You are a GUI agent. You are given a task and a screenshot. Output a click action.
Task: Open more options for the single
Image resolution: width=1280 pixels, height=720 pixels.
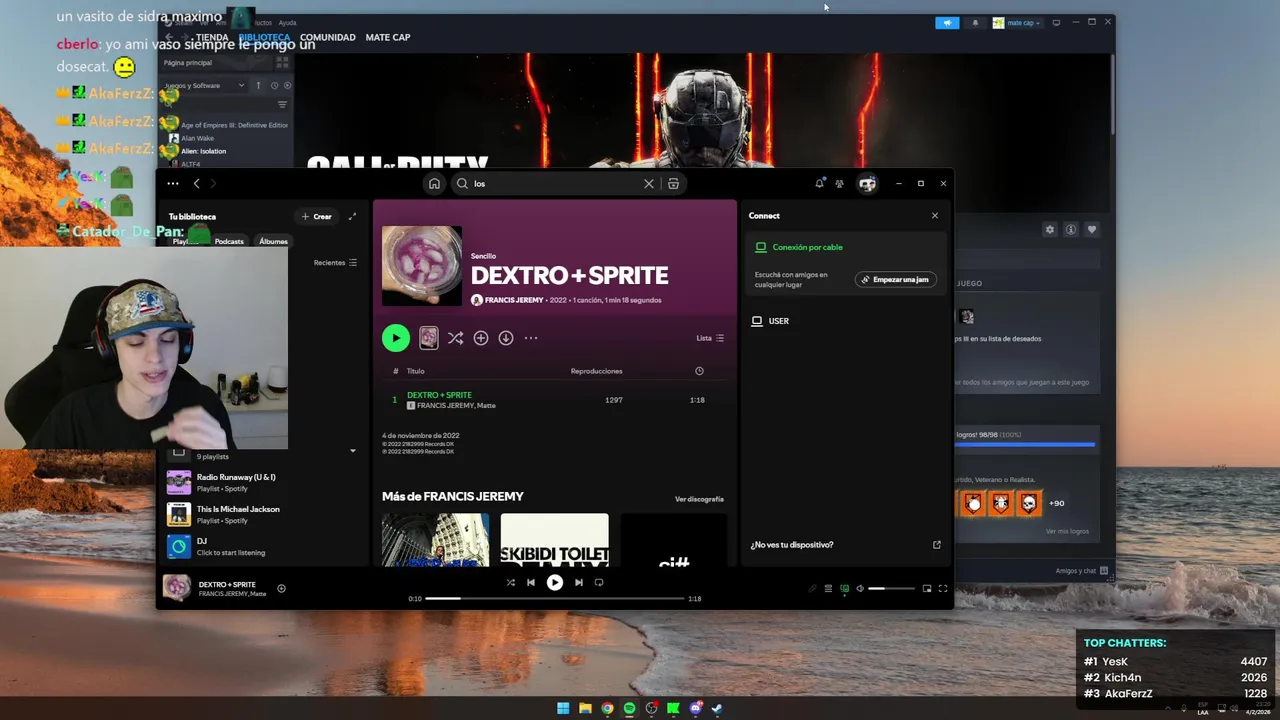pos(531,338)
